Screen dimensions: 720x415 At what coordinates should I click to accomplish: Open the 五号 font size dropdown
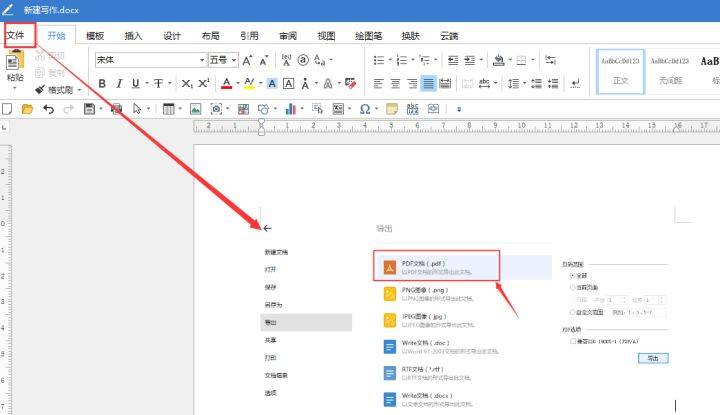click(x=234, y=60)
